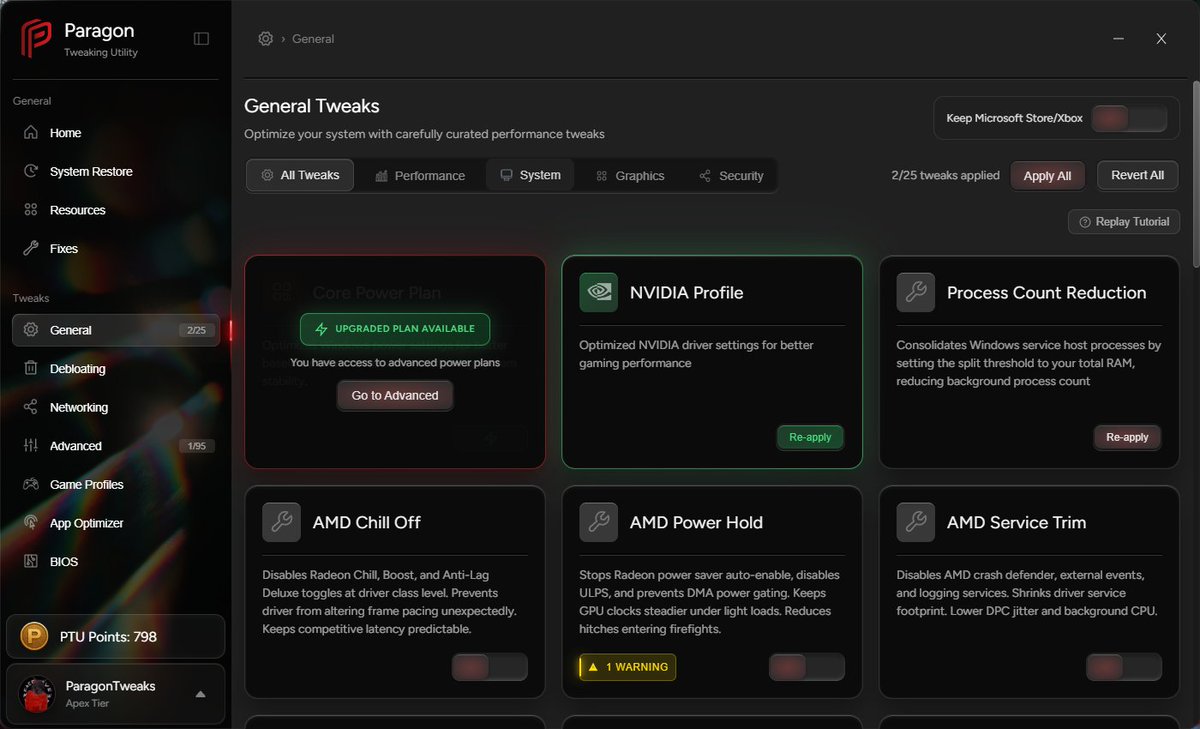Click the PTU Points coin icon
The width and height of the screenshot is (1200, 729).
tap(36, 637)
